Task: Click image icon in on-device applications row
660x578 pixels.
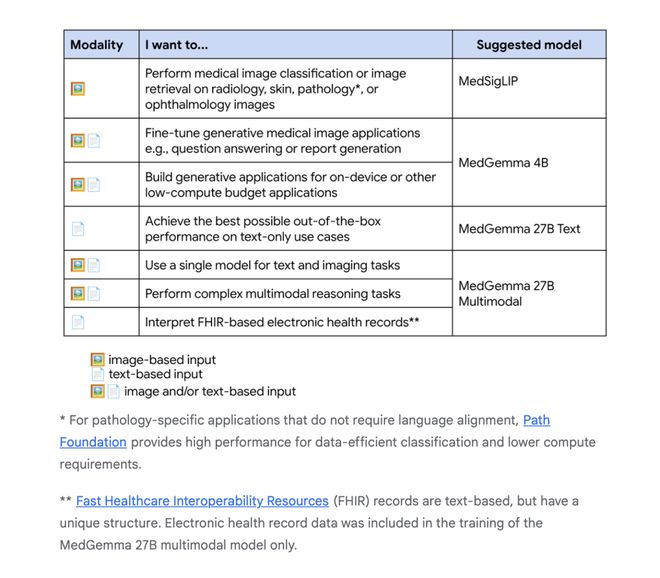Action: pos(78,184)
